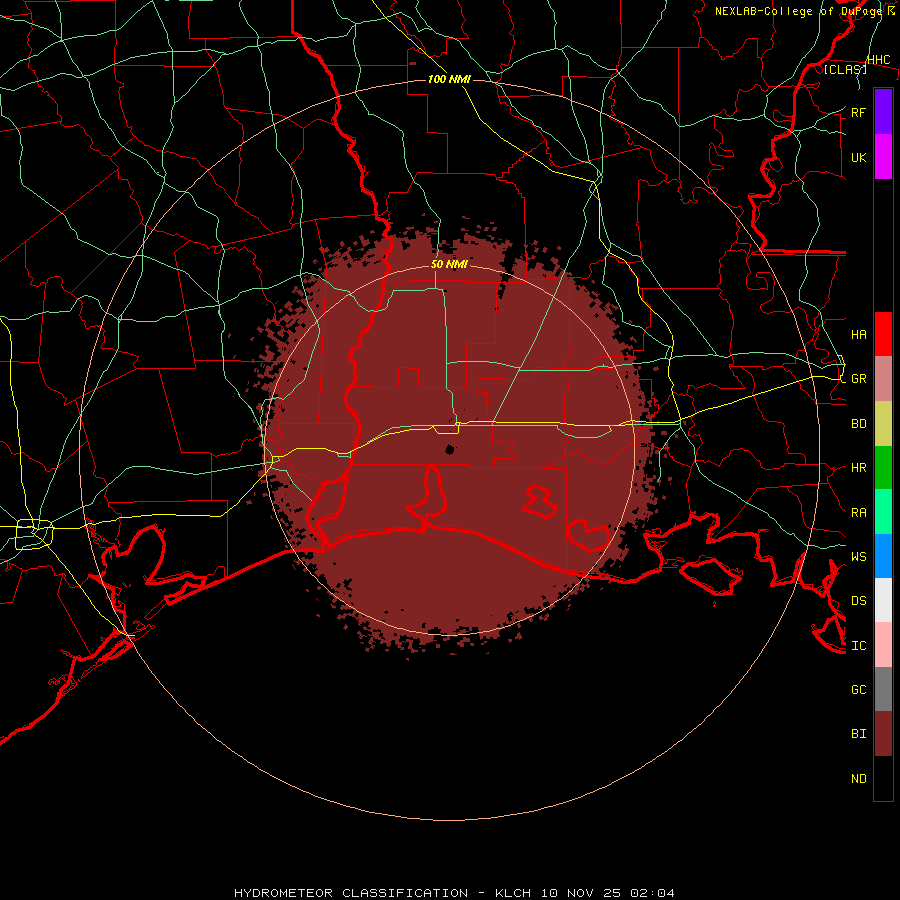
Task: Click the GR legend label
Action: pos(858,379)
